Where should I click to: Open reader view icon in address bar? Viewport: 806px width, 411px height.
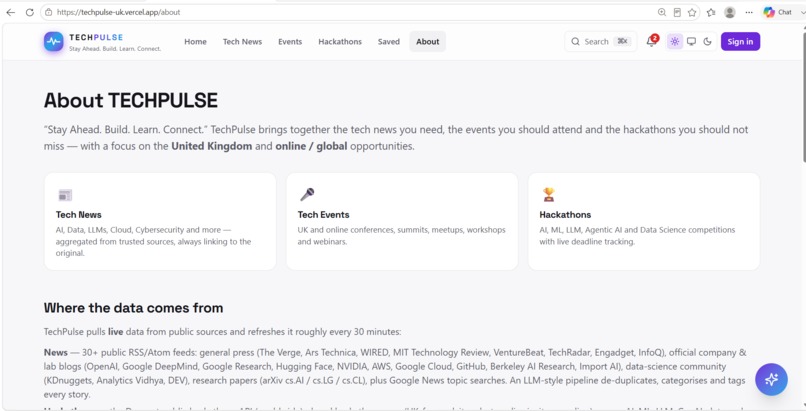click(677, 12)
